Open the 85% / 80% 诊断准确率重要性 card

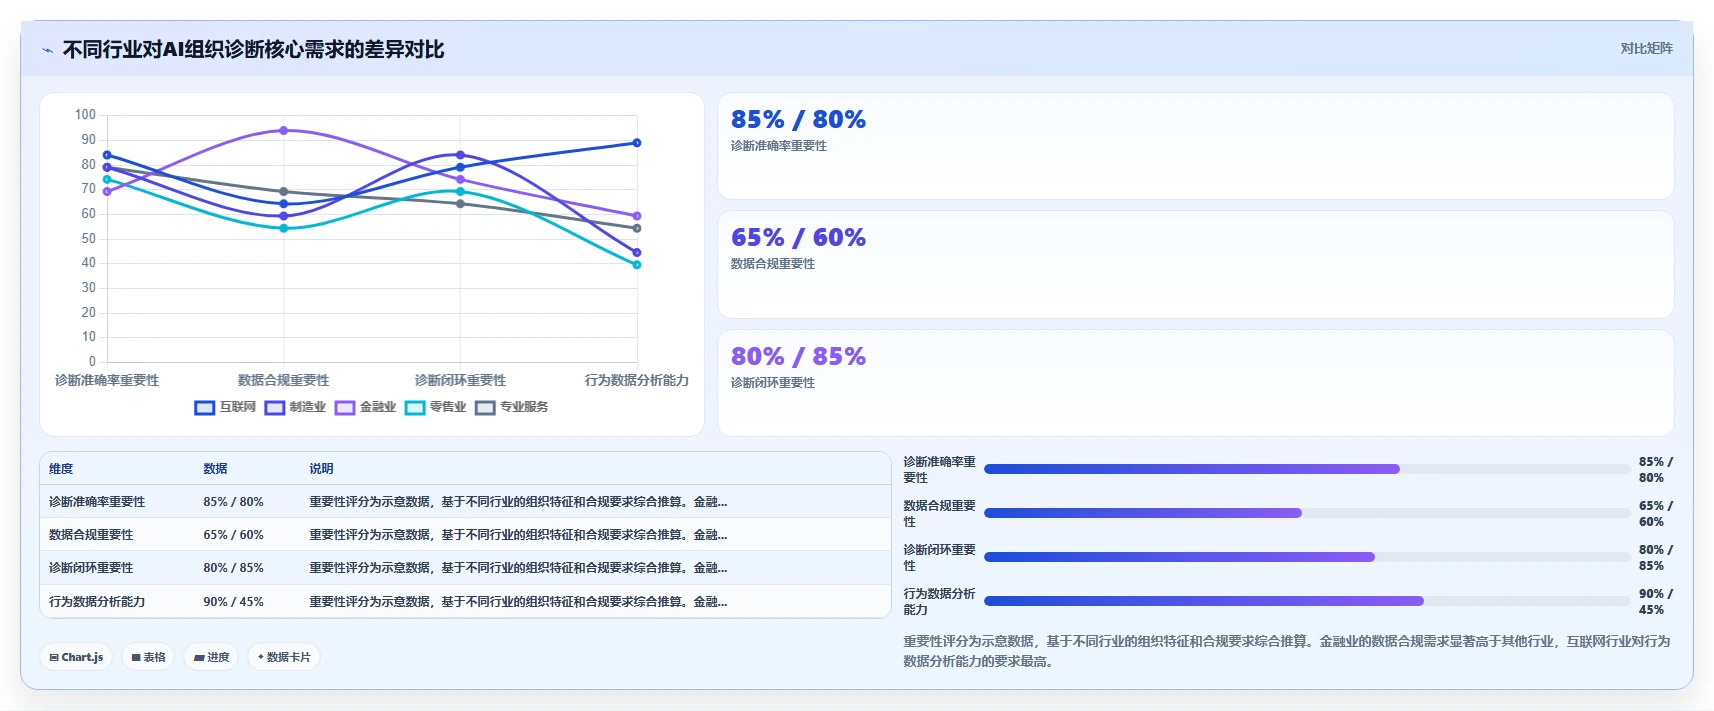click(1195, 146)
